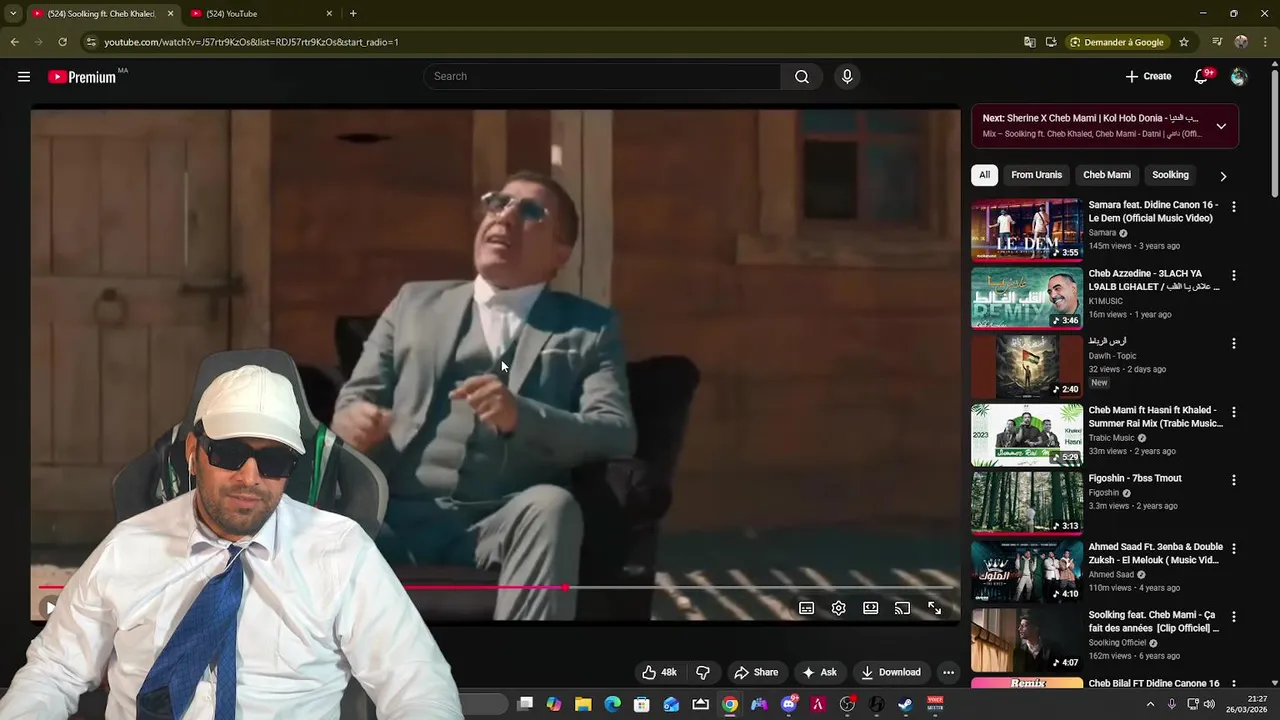Cast video with Play on TV icon
1280x720 pixels.
pos(902,608)
